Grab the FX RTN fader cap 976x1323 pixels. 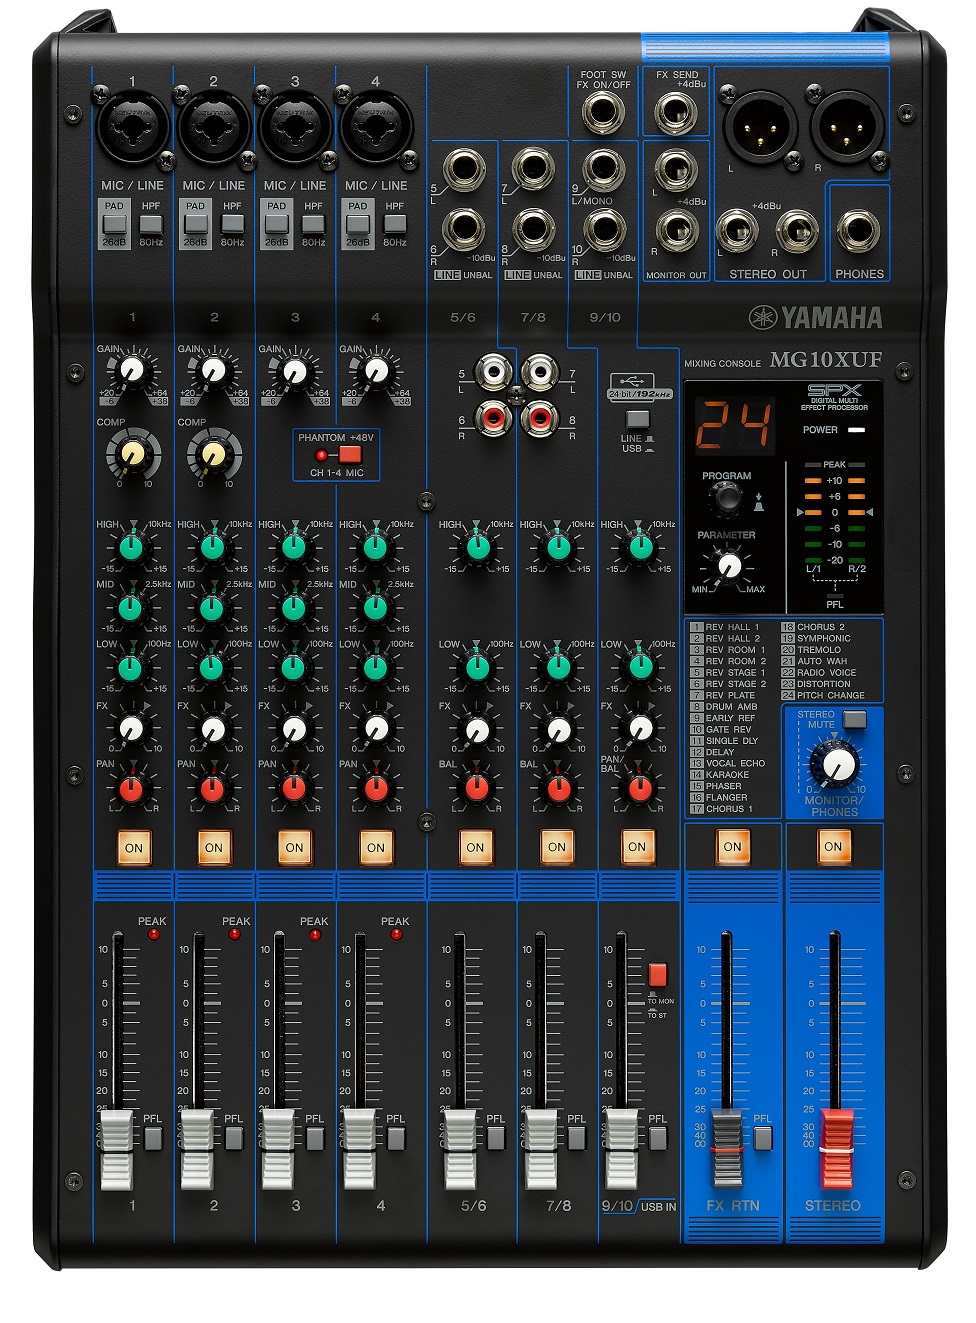tap(726, 1149)
